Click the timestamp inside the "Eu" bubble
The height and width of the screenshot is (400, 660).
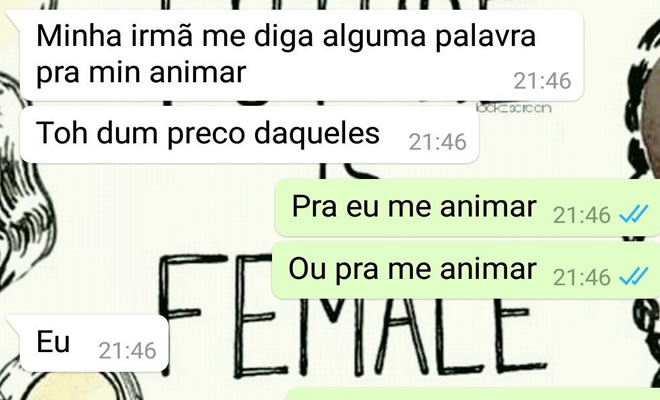coord(128,351)
